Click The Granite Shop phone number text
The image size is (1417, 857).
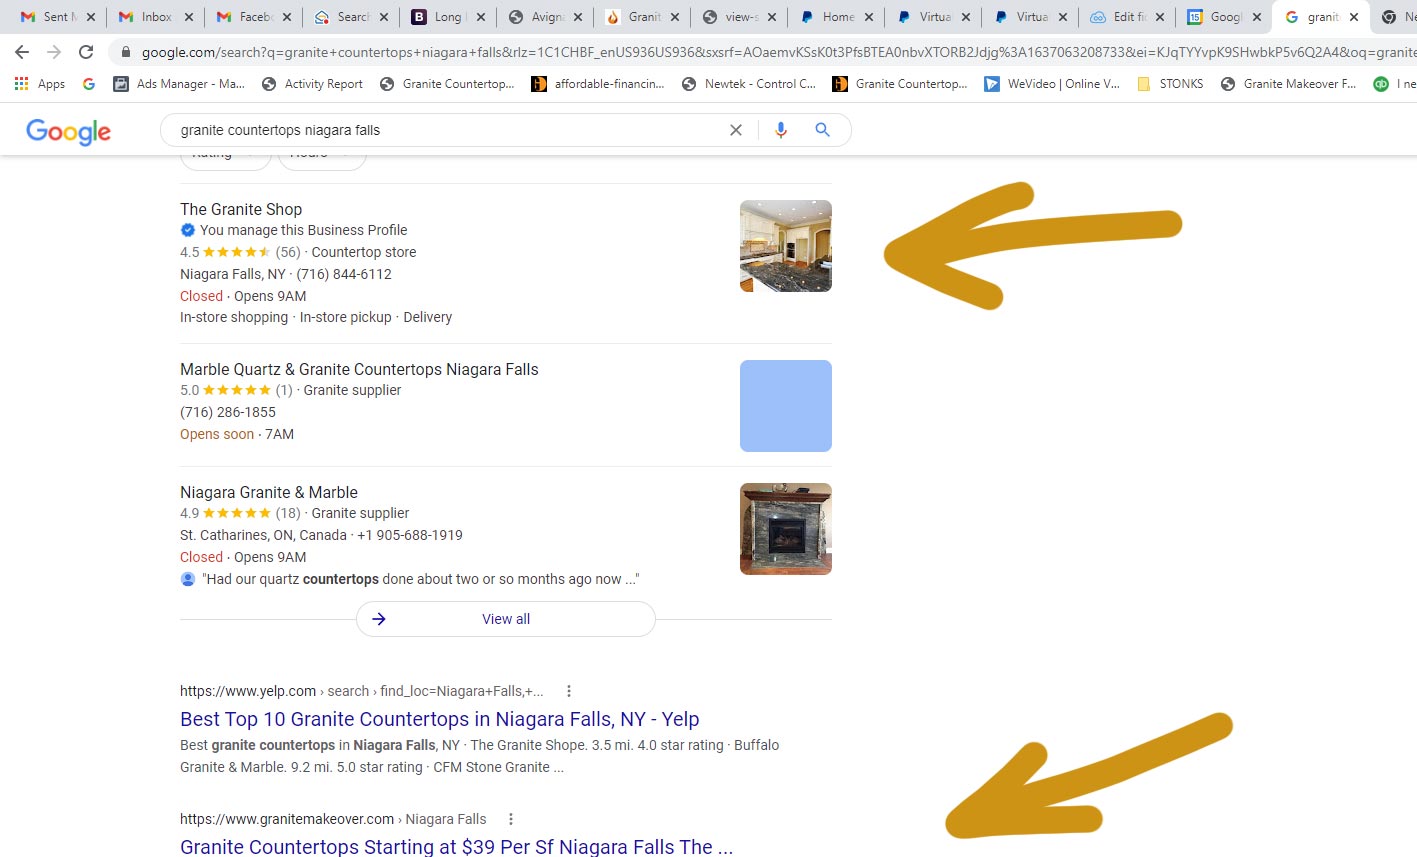pos(344,274)
